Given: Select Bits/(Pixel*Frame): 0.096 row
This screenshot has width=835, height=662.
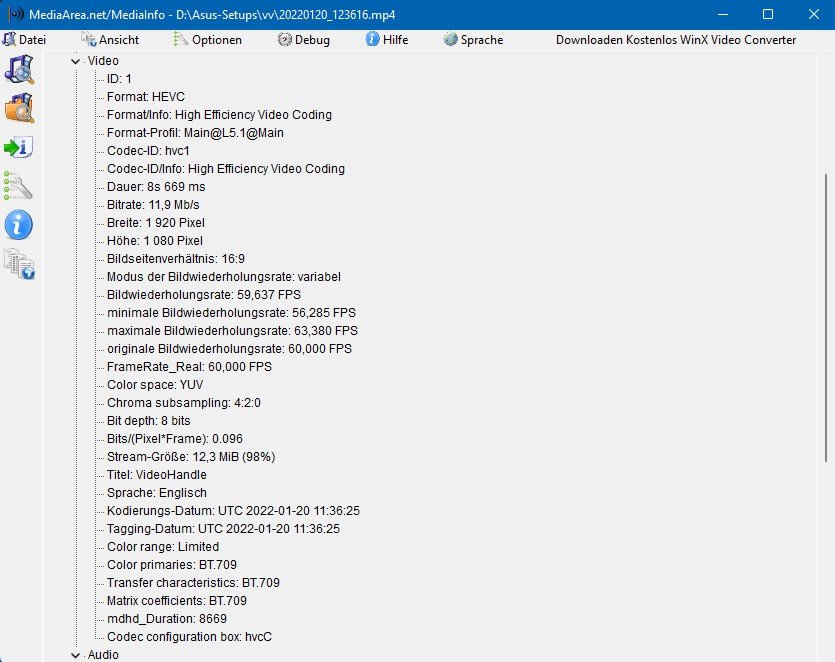Looking at the screenshot, I should [x=175, y=439].
